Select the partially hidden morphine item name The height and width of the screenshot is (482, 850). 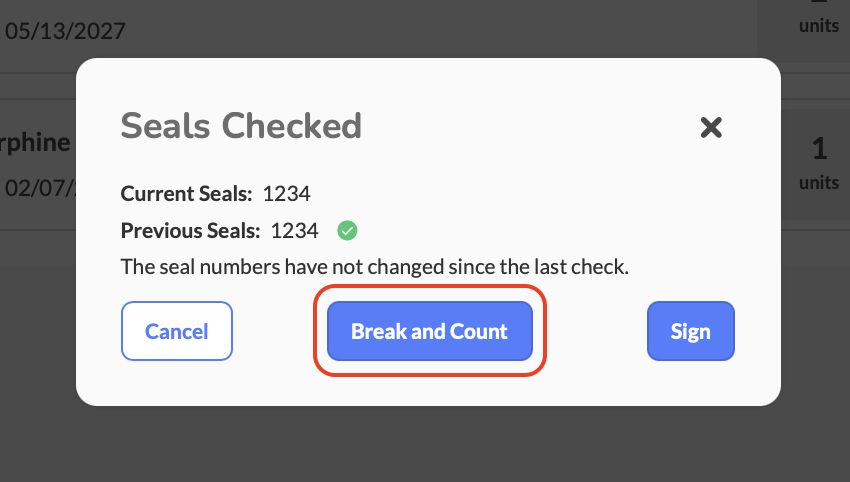pos(36,142)
